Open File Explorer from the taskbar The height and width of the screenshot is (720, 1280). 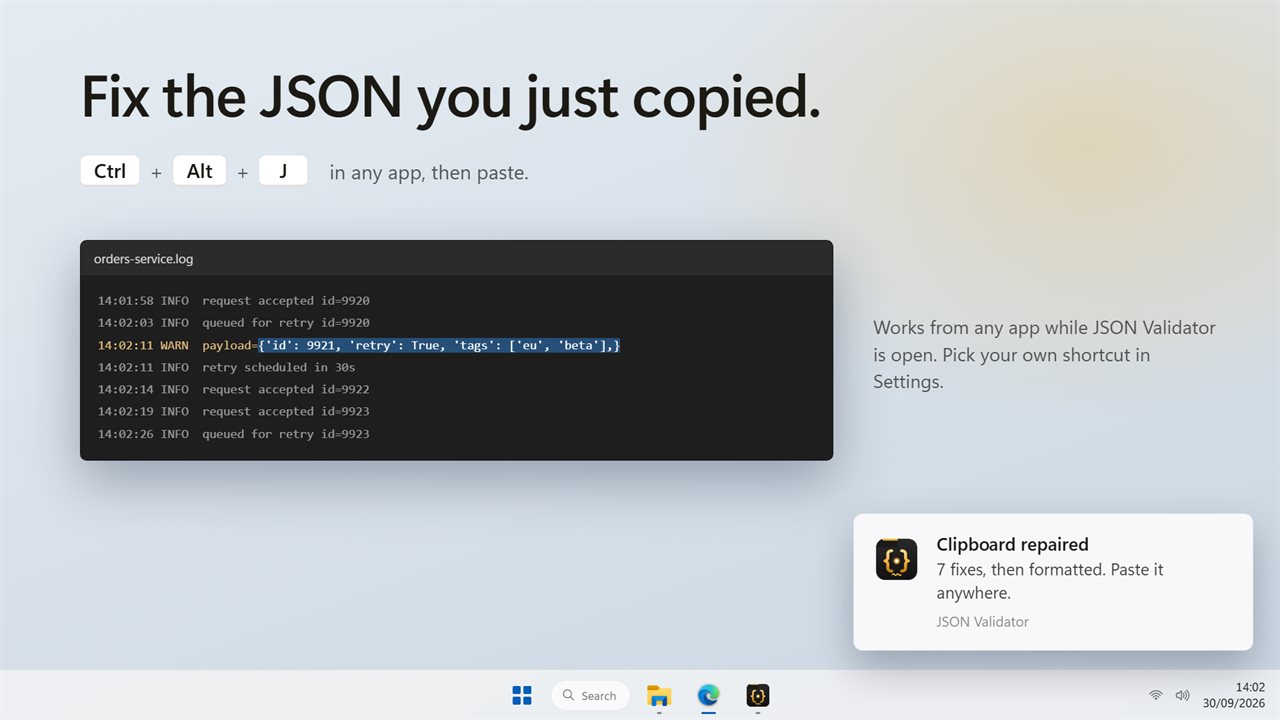(x=659, y=695)
